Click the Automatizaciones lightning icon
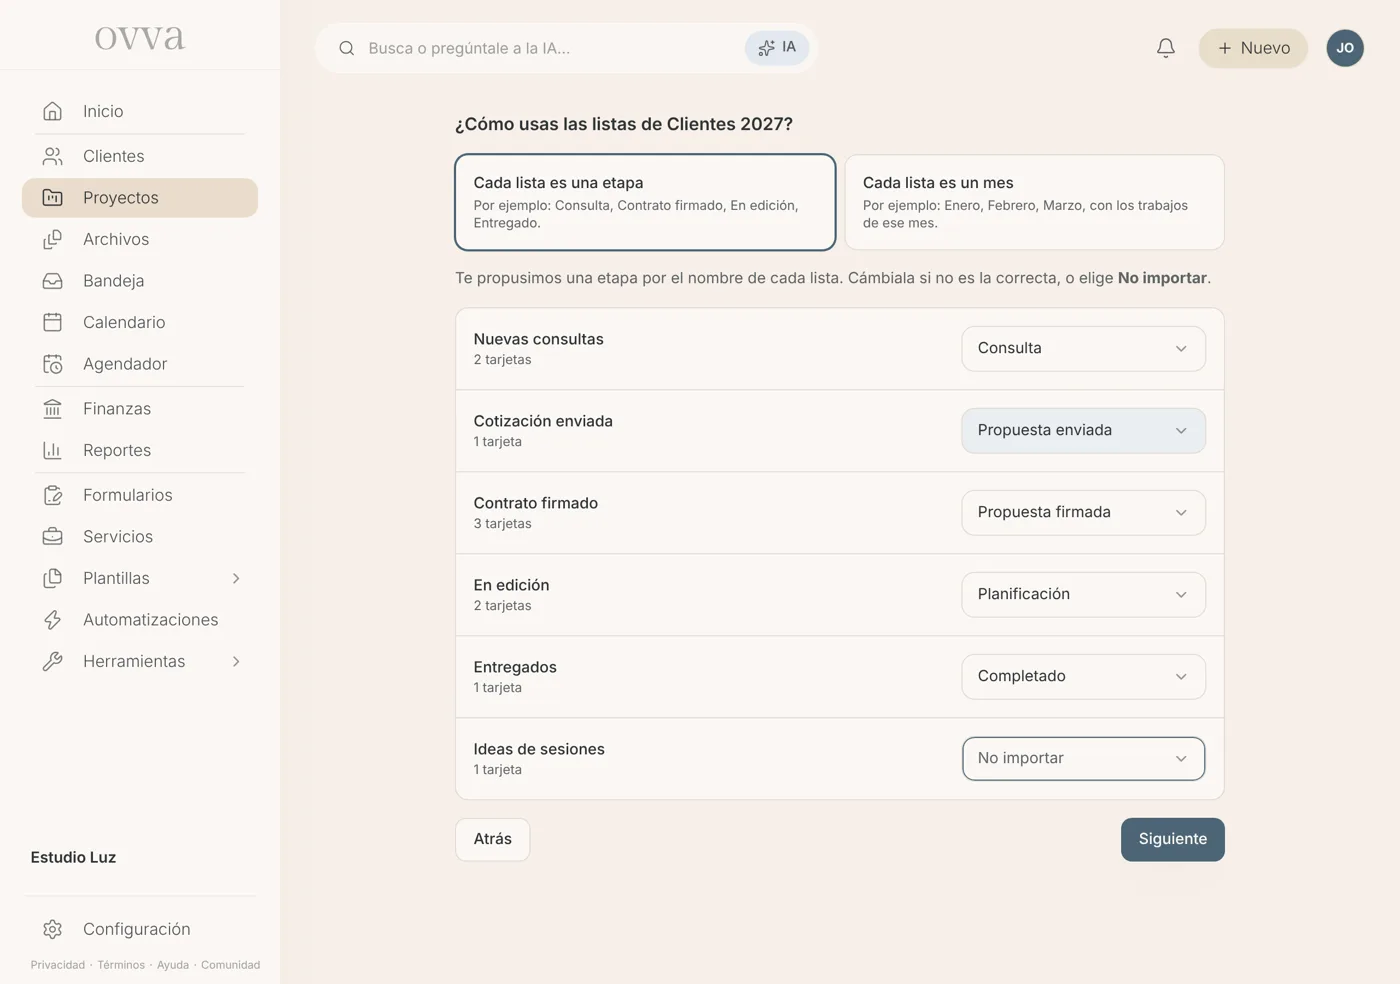Screen dimensions: 1400x984 point(53,620)
